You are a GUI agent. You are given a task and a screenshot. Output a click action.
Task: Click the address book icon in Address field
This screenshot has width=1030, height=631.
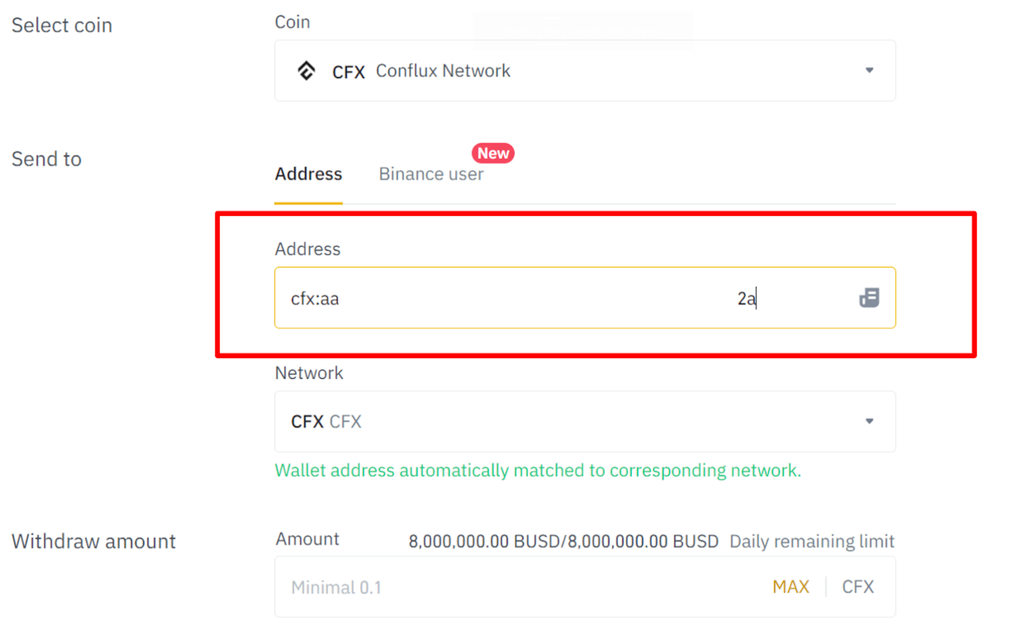coord(869,298)
